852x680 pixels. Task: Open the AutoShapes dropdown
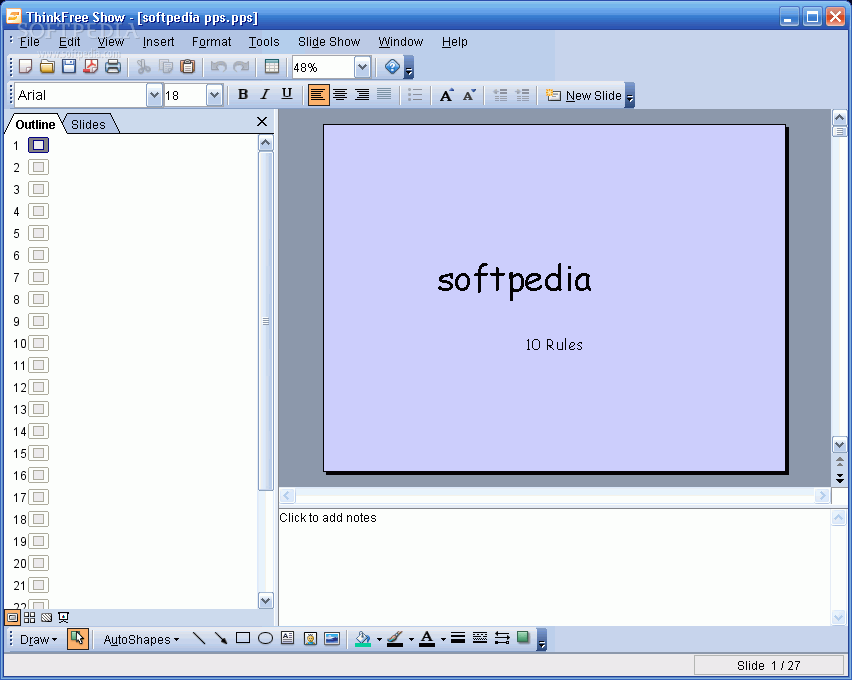141,640
